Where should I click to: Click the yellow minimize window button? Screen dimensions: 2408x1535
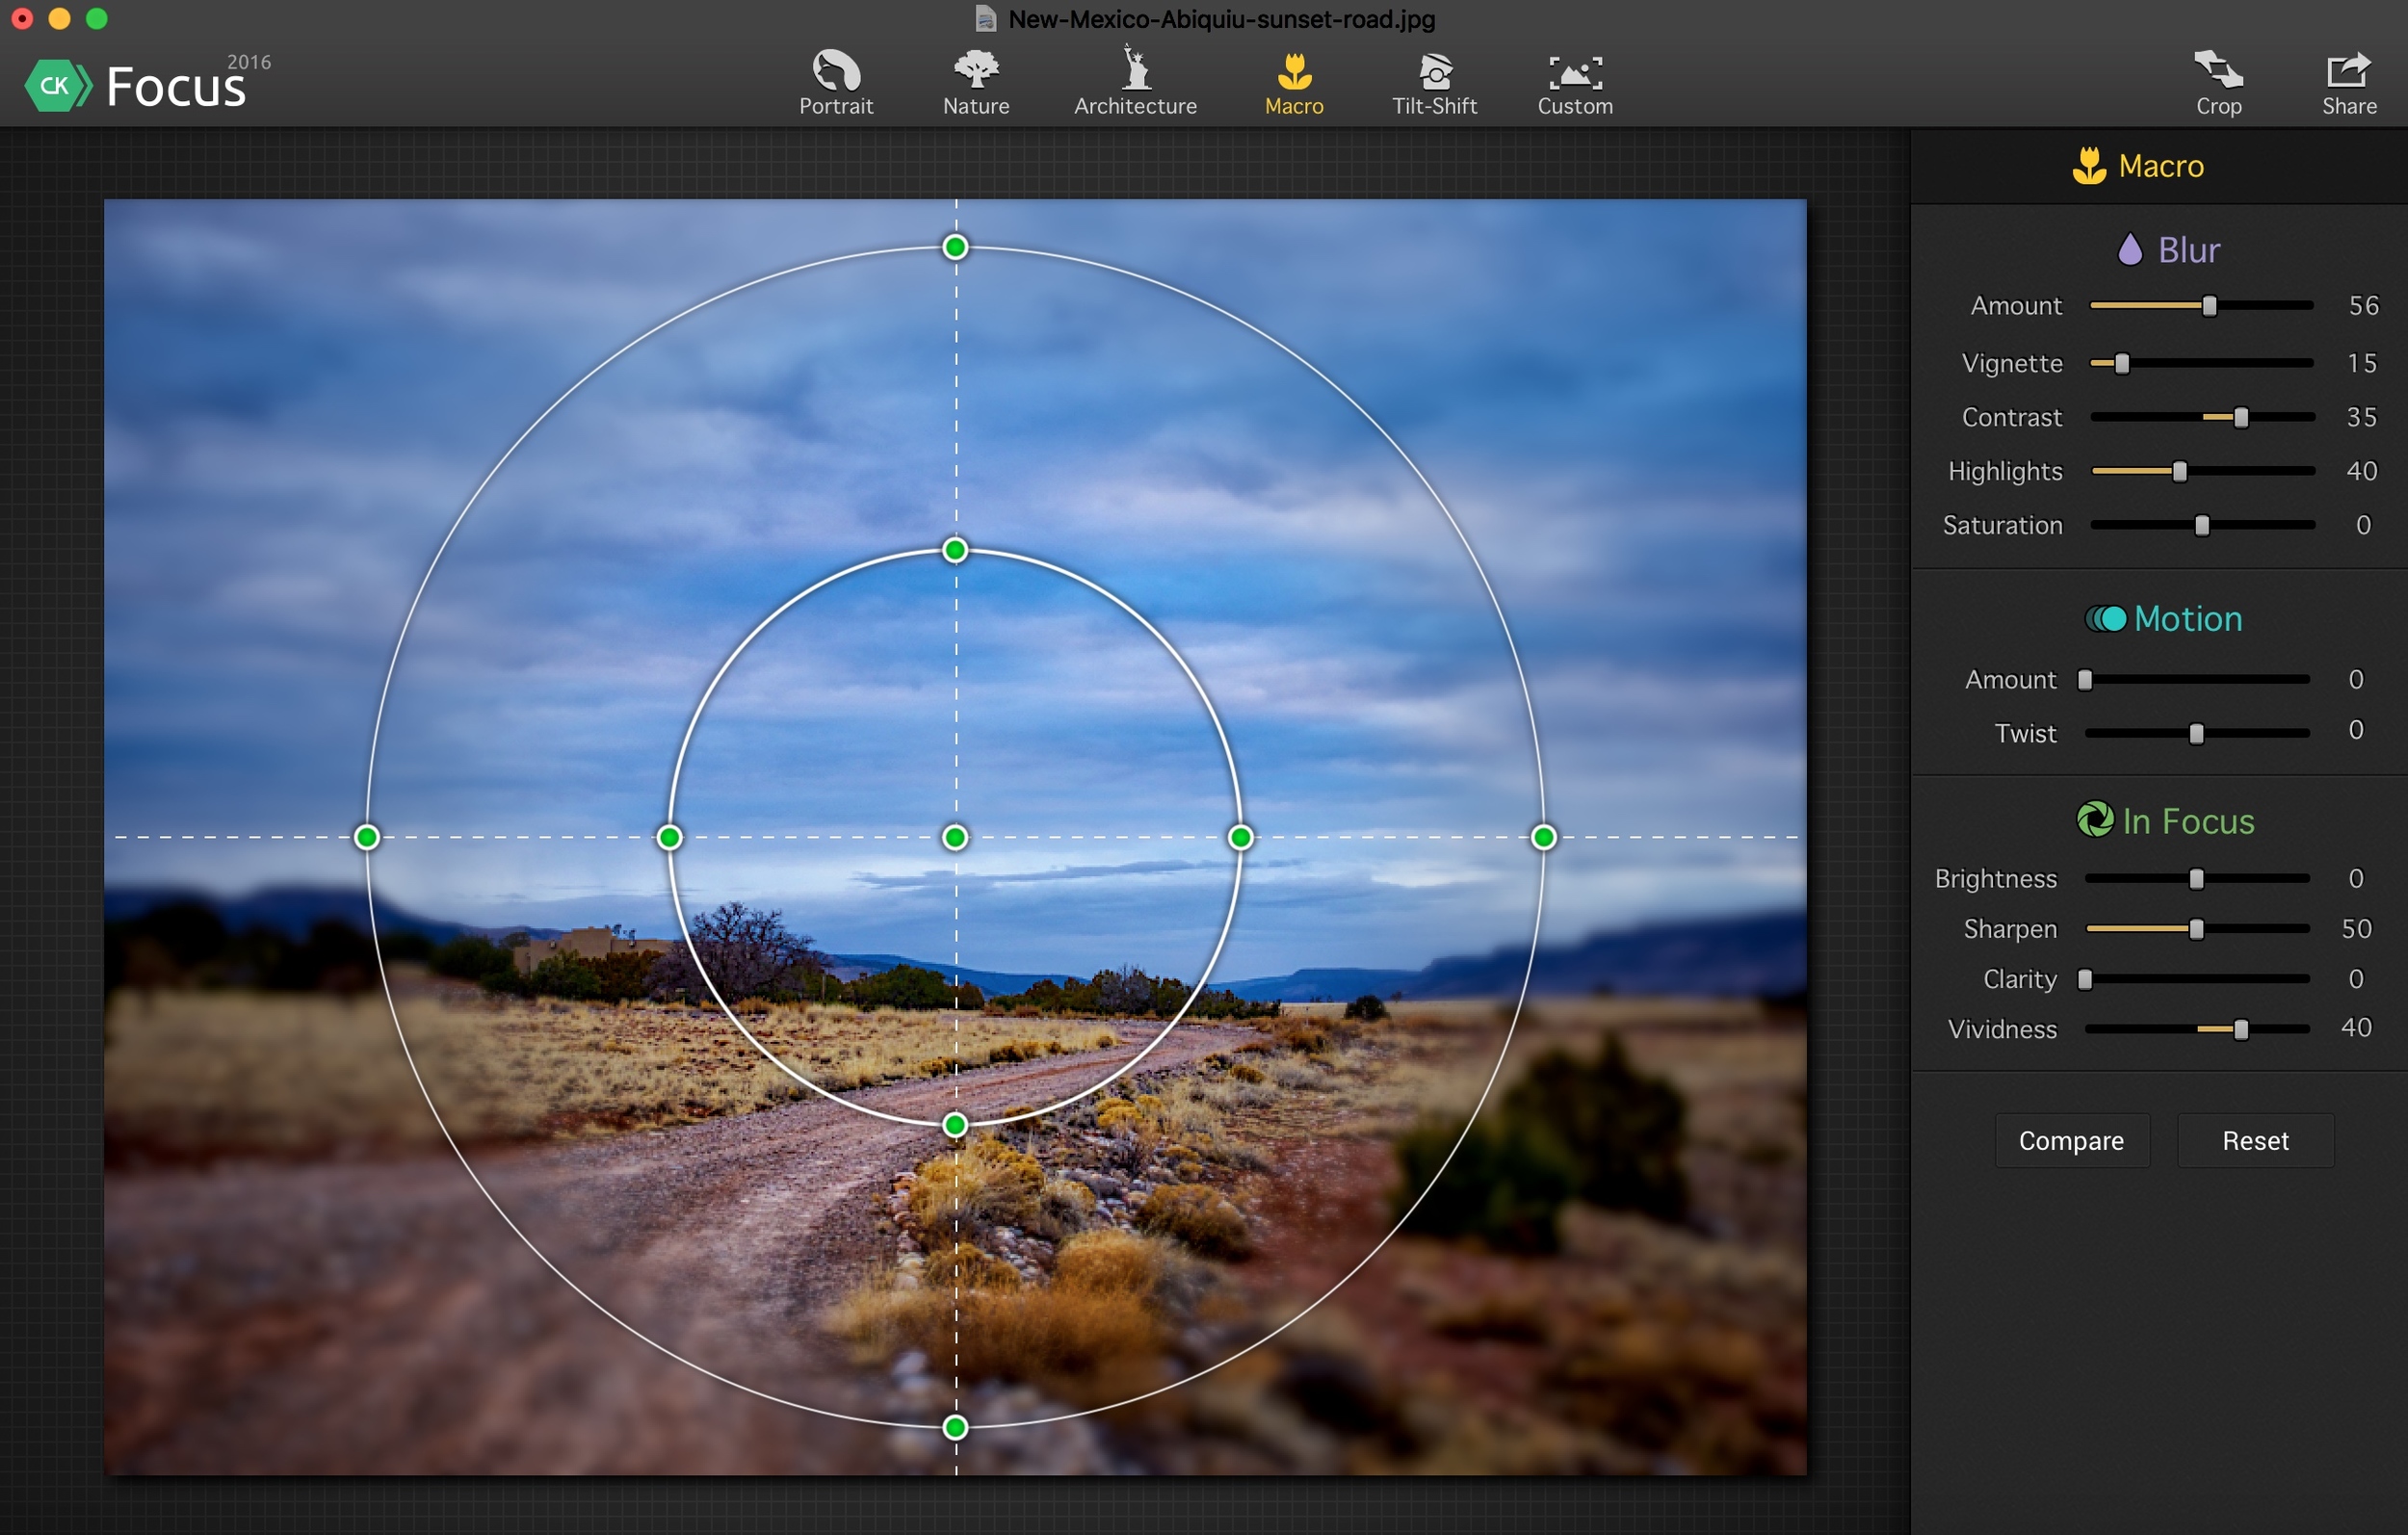(59, 18)
